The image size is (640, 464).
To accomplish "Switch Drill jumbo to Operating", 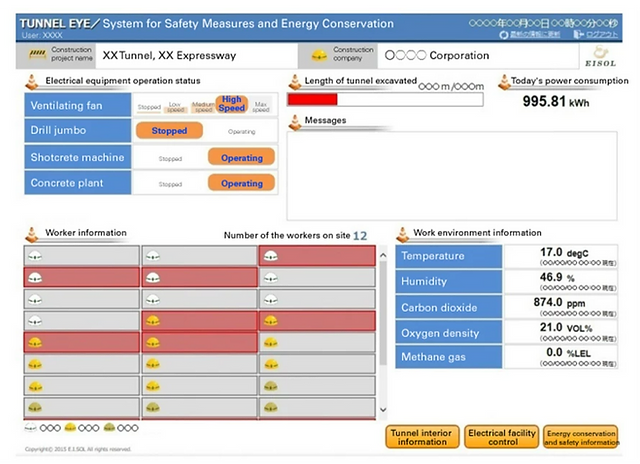I will 242,131.
